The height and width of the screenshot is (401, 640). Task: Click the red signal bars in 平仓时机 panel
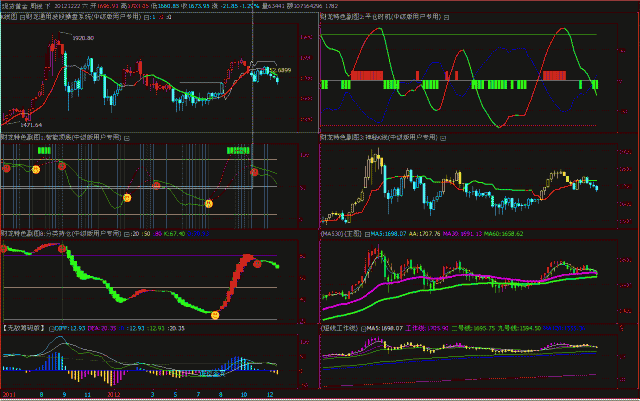[368, 74]
